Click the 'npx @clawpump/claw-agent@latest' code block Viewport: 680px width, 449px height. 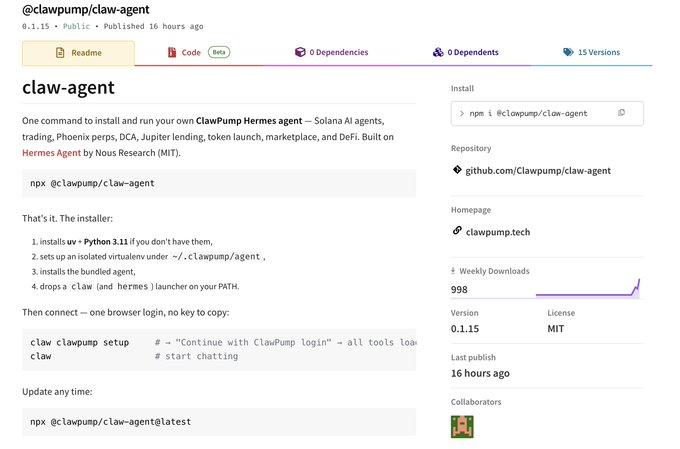tap(219, 422)
